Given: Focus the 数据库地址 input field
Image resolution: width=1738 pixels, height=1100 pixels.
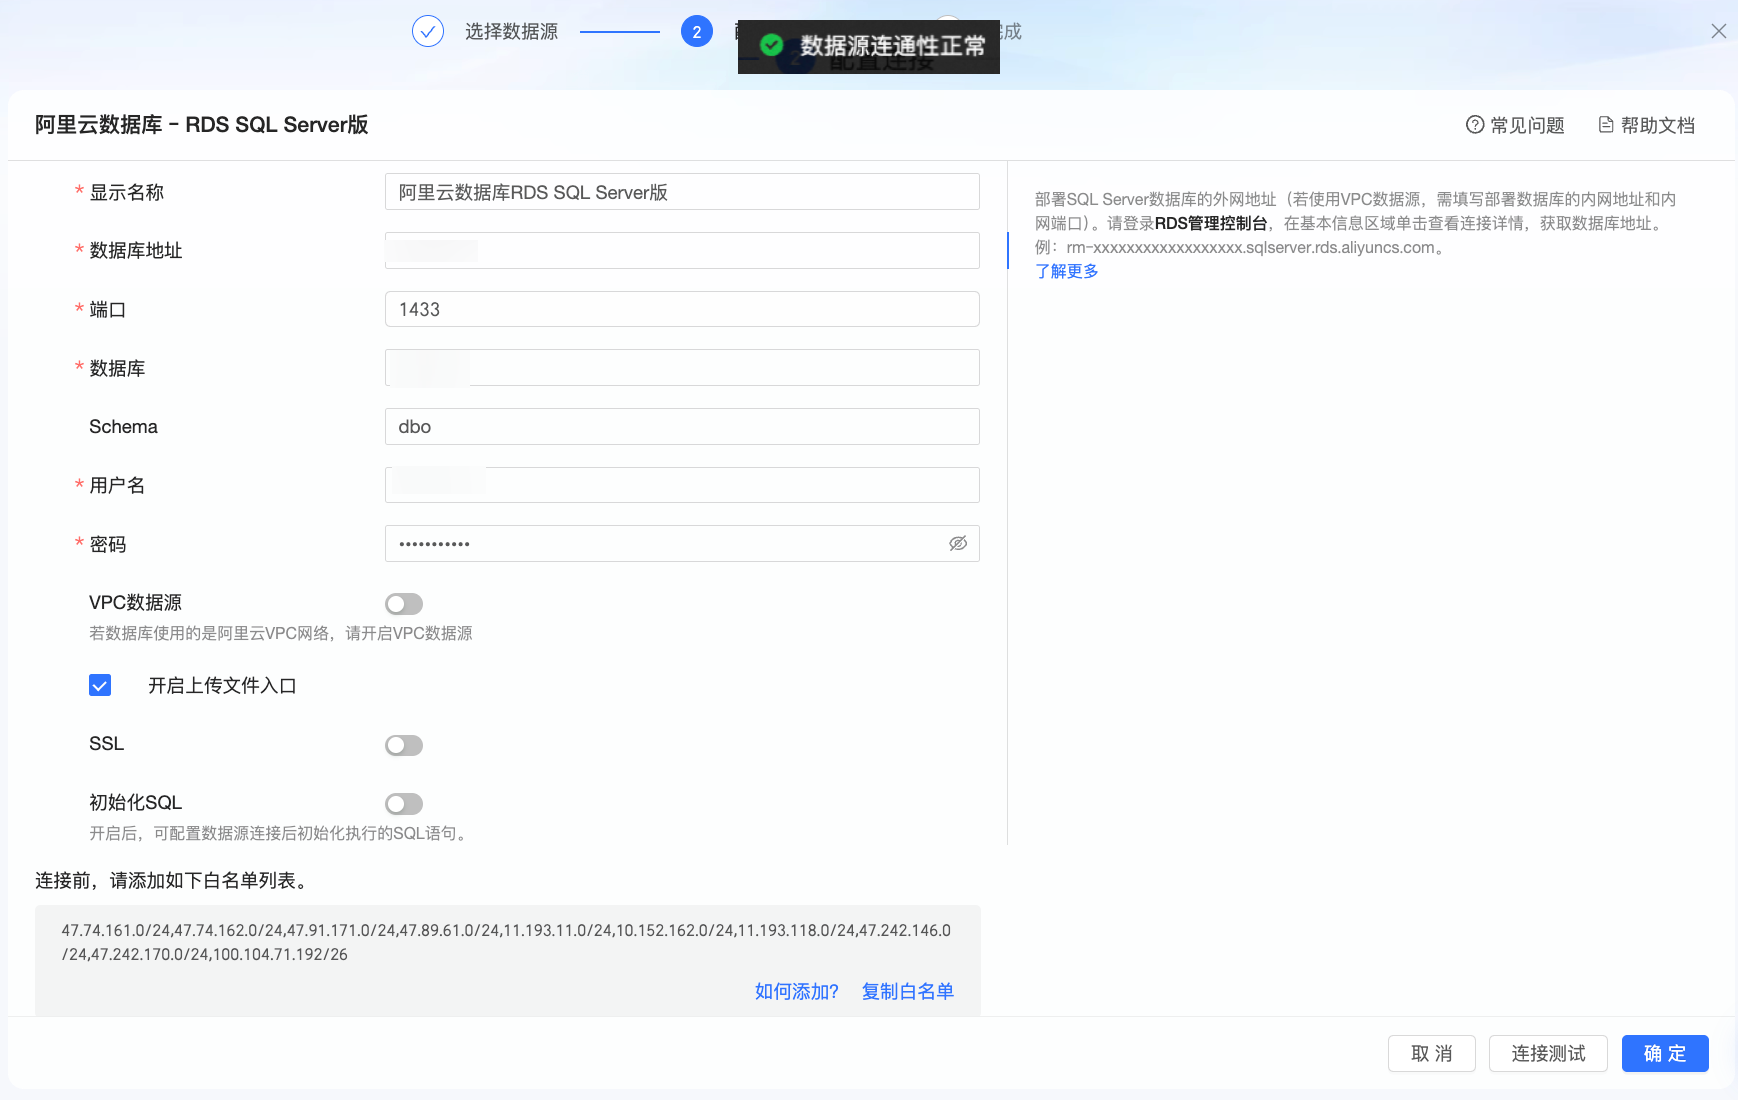Looking at the screenshot, I should [x=682, y=251].
